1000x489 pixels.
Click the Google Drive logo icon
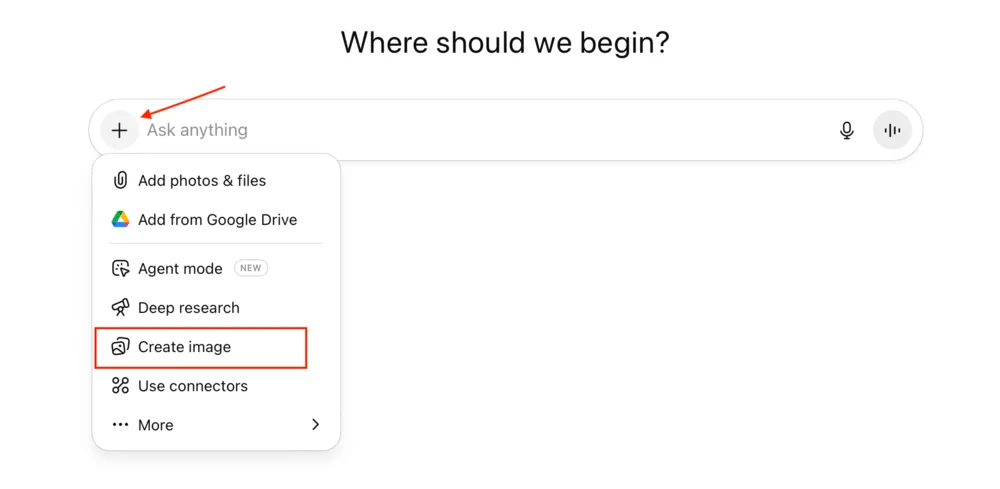coord(120,220)
